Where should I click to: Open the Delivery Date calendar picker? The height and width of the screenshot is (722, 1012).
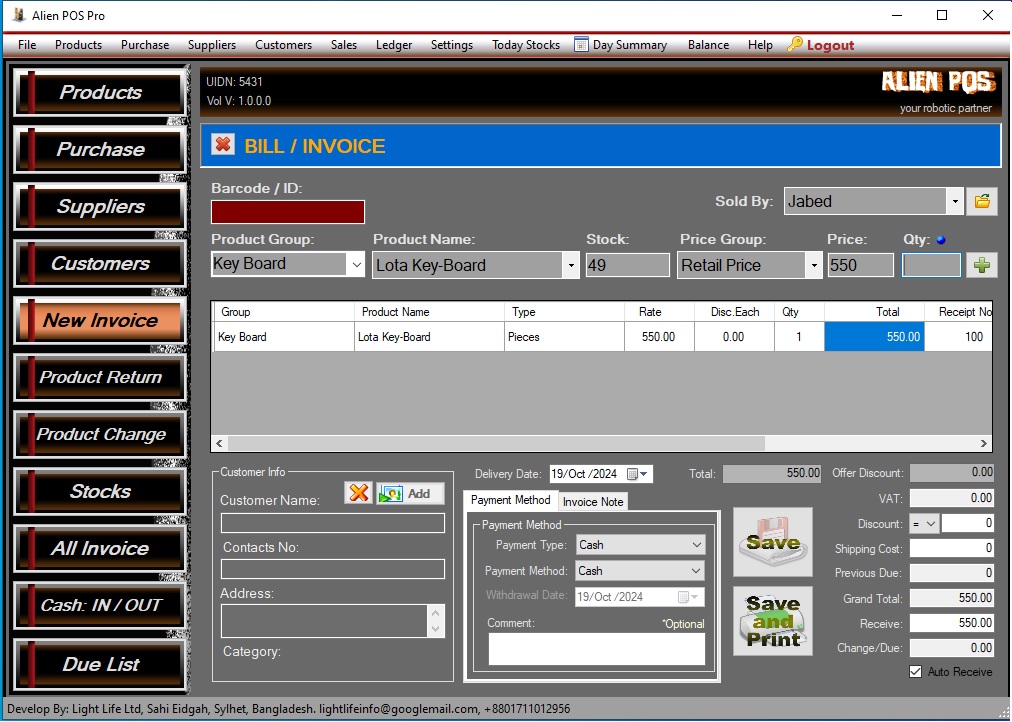(x=638, y=474)
